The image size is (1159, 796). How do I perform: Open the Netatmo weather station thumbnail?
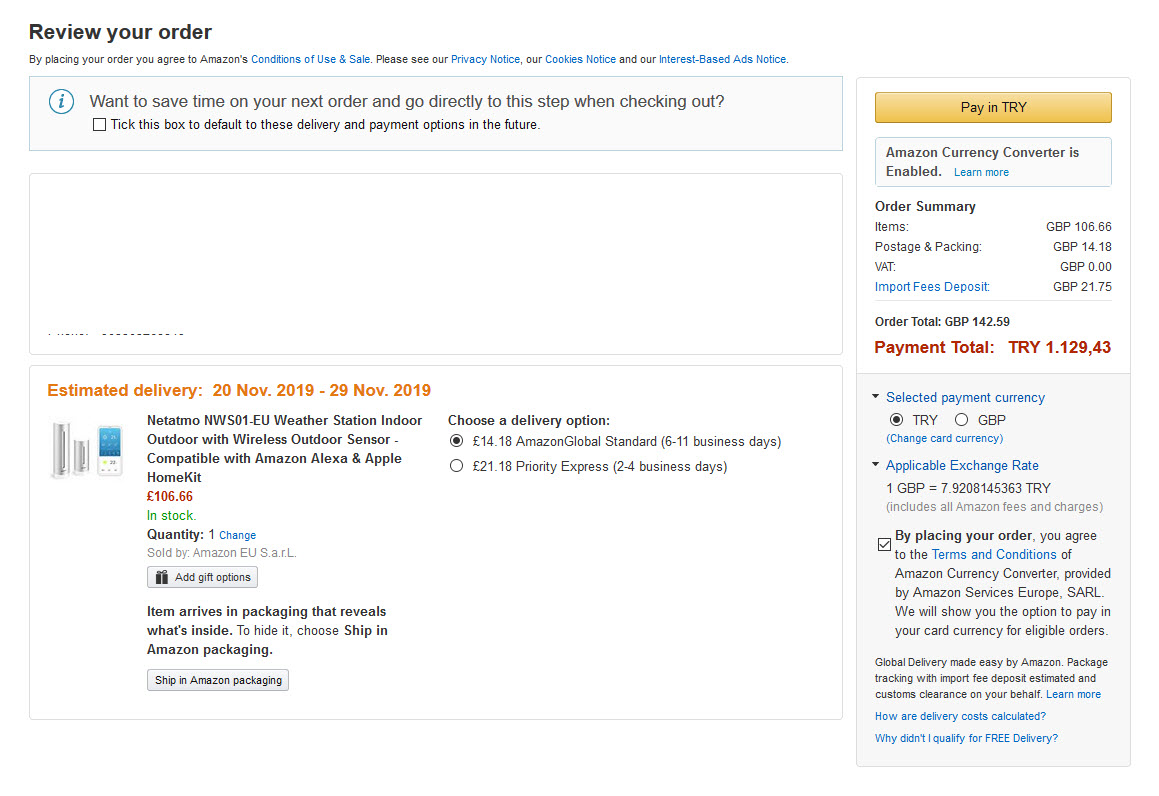pos(87,450)
